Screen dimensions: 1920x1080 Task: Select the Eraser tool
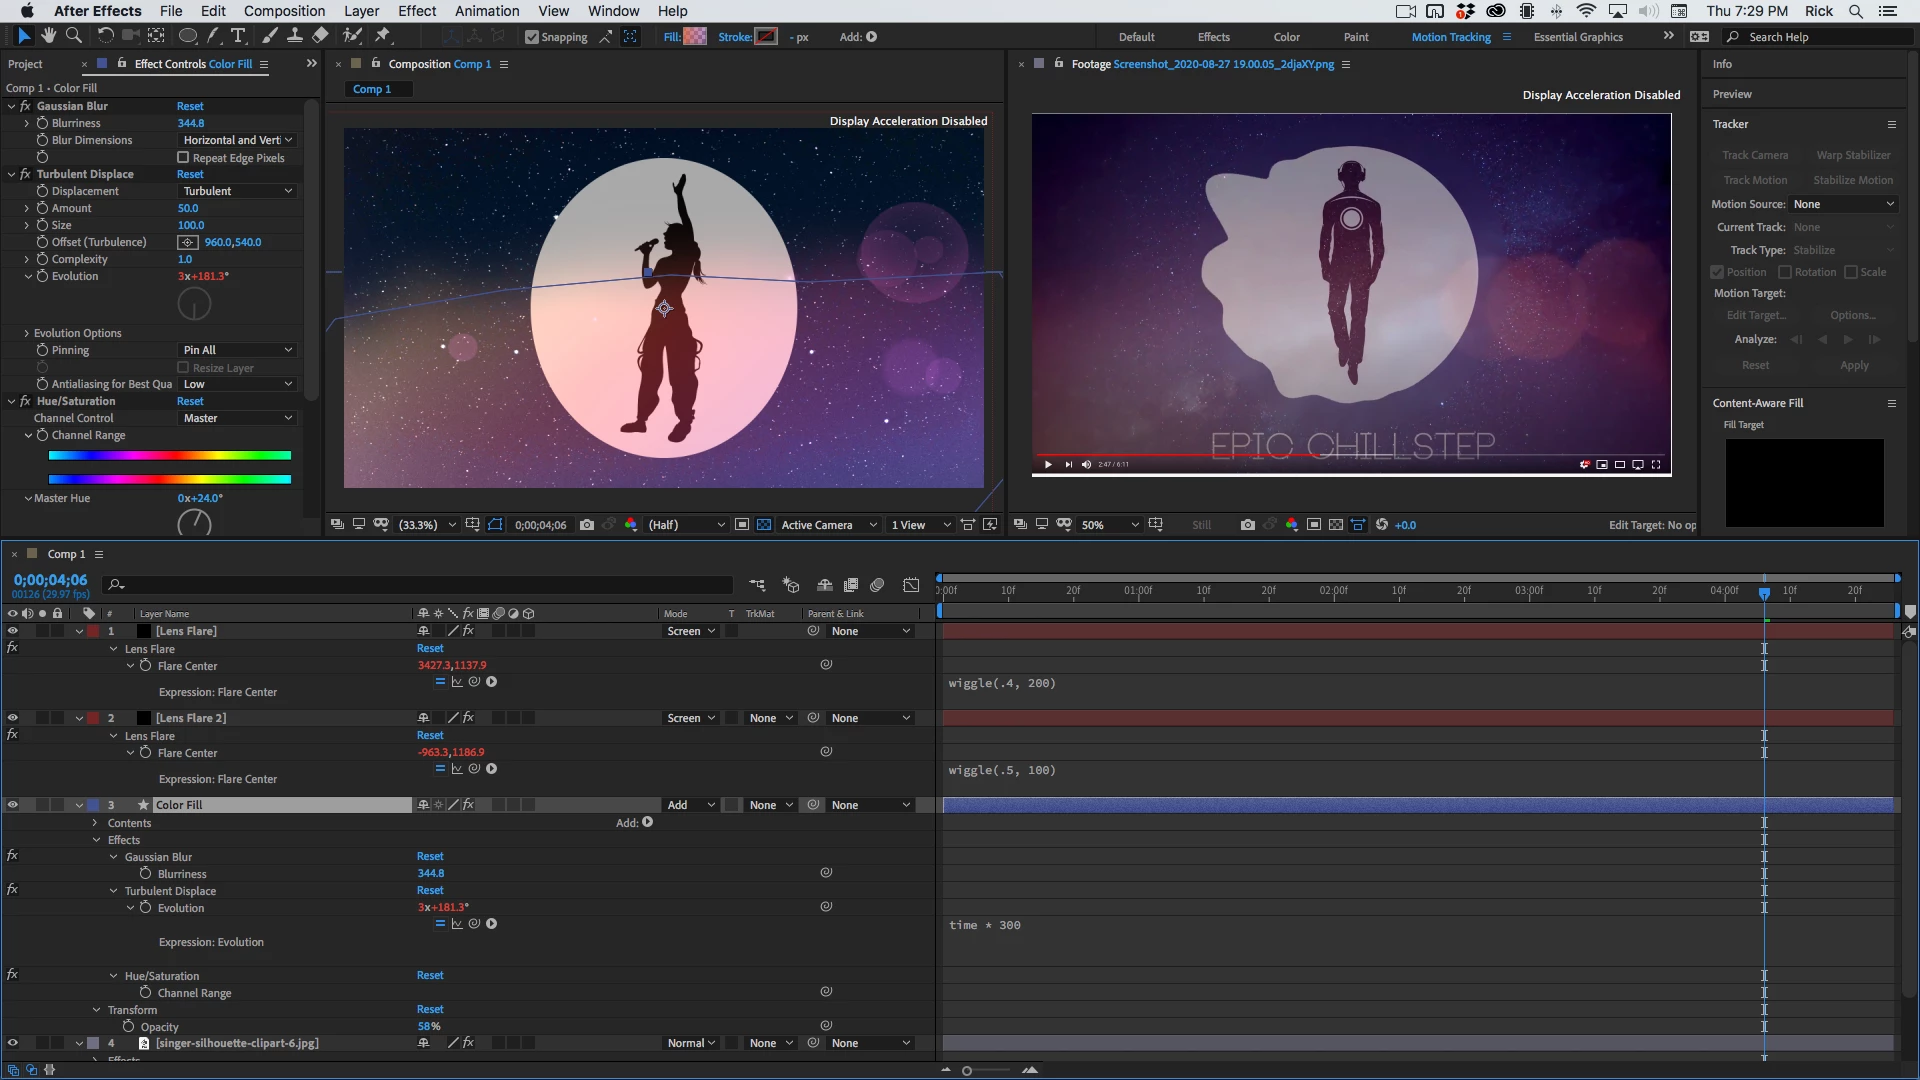[x=320, y=36]
